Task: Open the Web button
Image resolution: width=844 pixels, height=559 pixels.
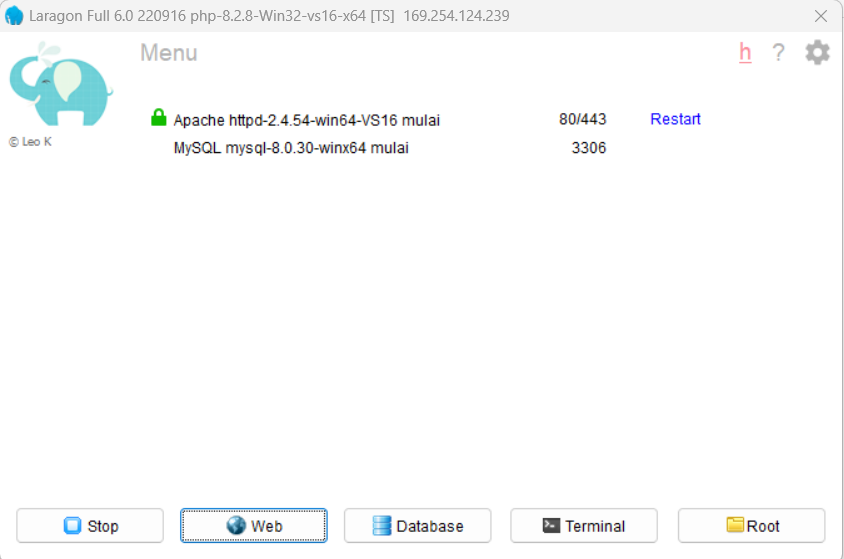Action: point(254,526)
